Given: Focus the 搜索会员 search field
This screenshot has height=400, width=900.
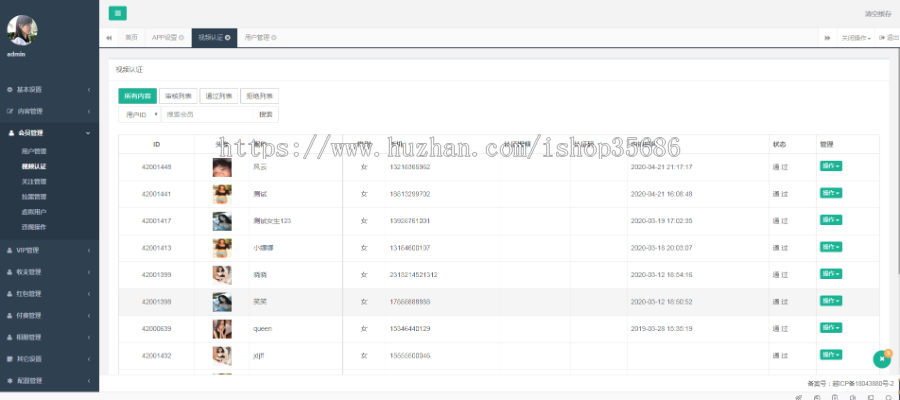Looking at the screenshot, I should pyautogui.click(x=207, y=115).
